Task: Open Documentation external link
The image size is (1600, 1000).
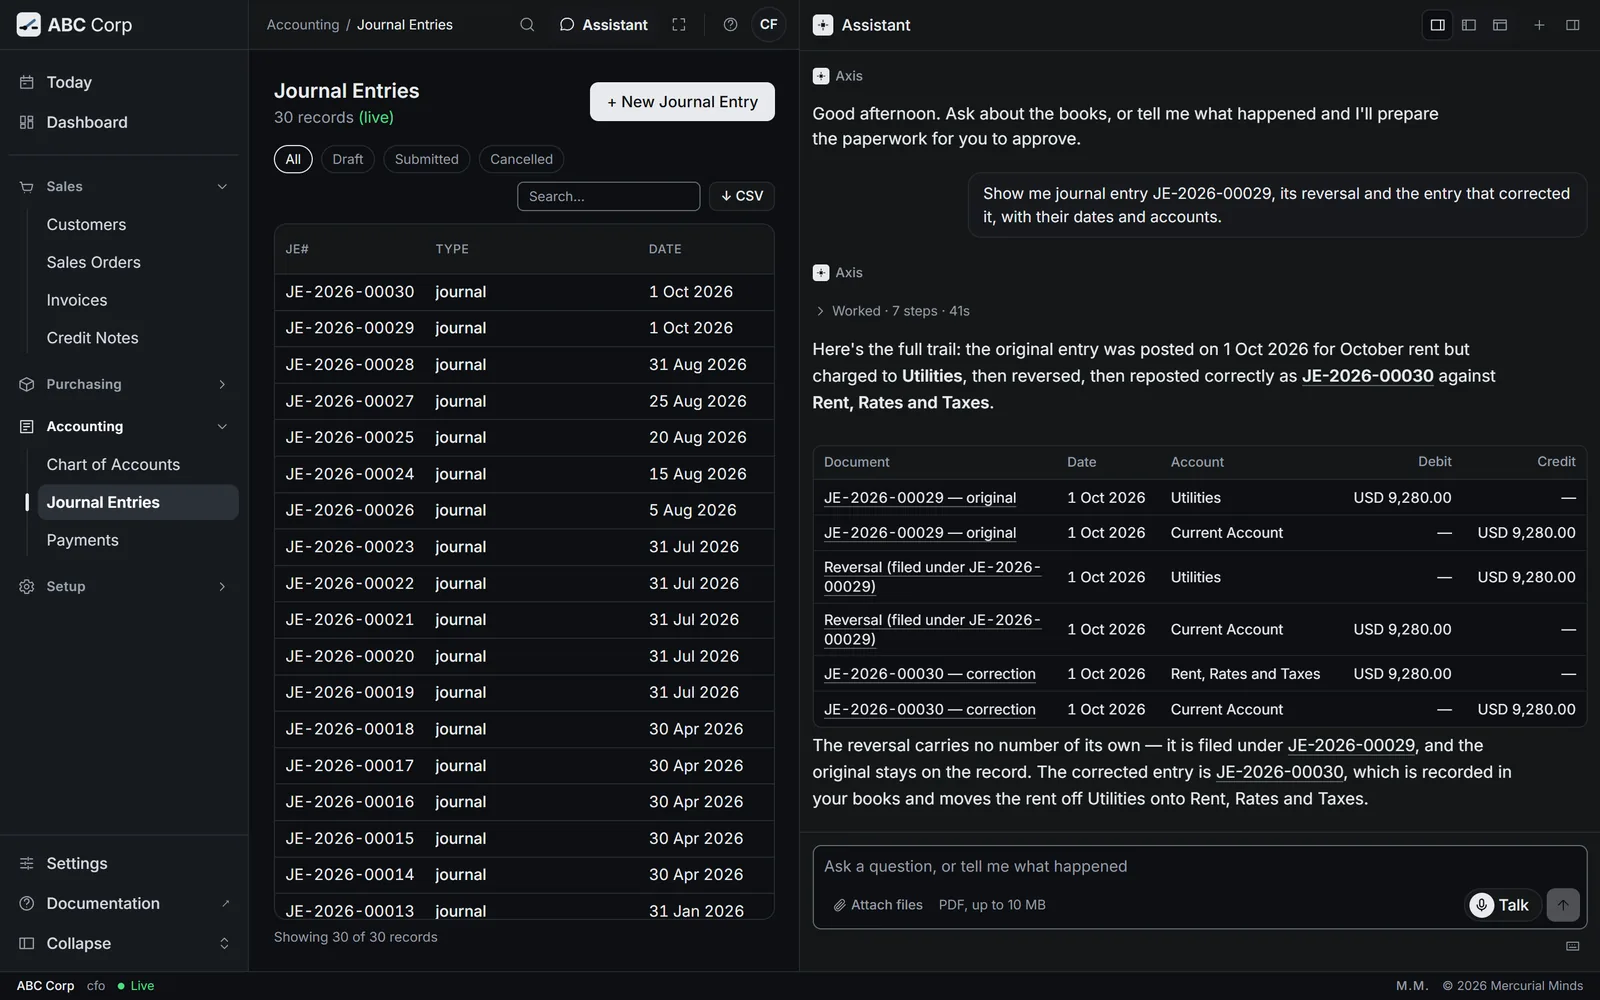Action: (x=124, y=903)
